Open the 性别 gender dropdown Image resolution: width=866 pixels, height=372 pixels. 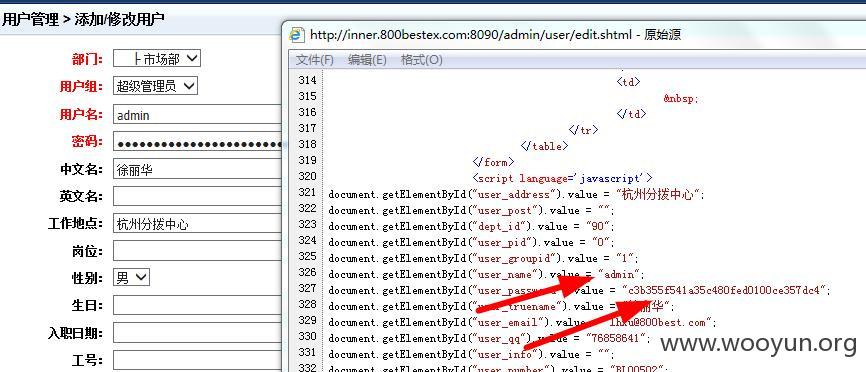pyautogui.click(x=131, y=278)
